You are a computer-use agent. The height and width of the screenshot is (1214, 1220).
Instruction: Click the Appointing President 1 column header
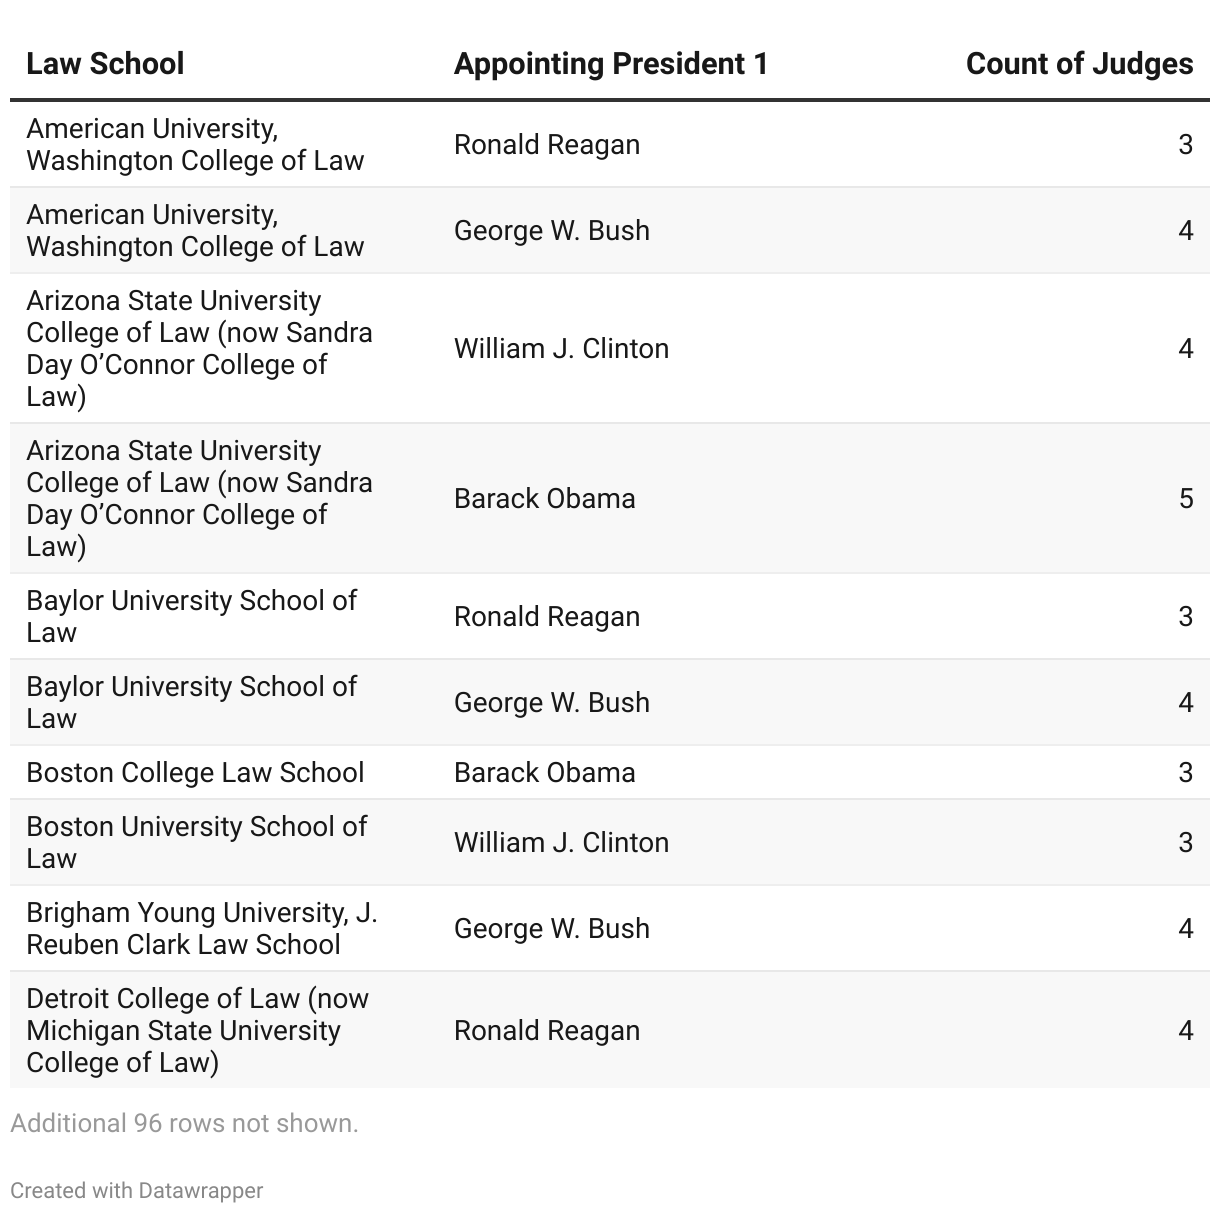pyautogui.click(x=611, y=64)
